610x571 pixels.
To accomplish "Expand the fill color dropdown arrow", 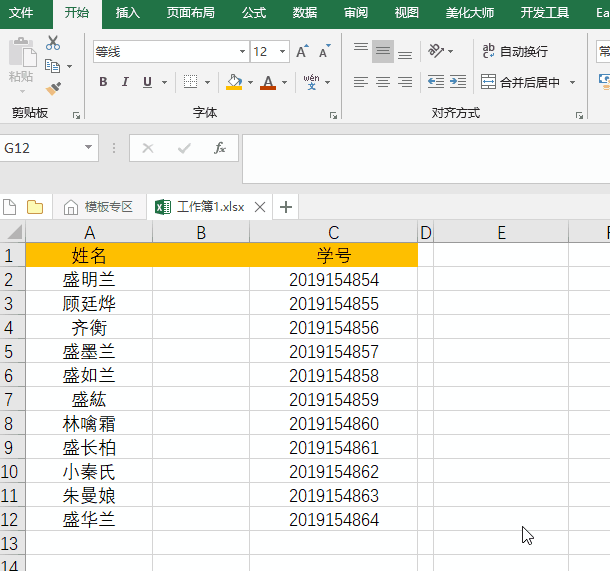I will click(x=251, y=82).
